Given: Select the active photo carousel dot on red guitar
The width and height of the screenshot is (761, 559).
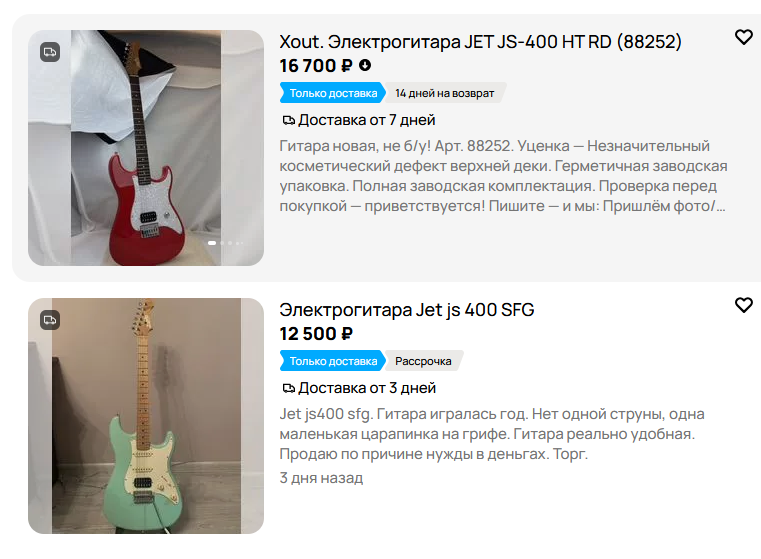Looking at the screenshot, I should coord(212,243).
